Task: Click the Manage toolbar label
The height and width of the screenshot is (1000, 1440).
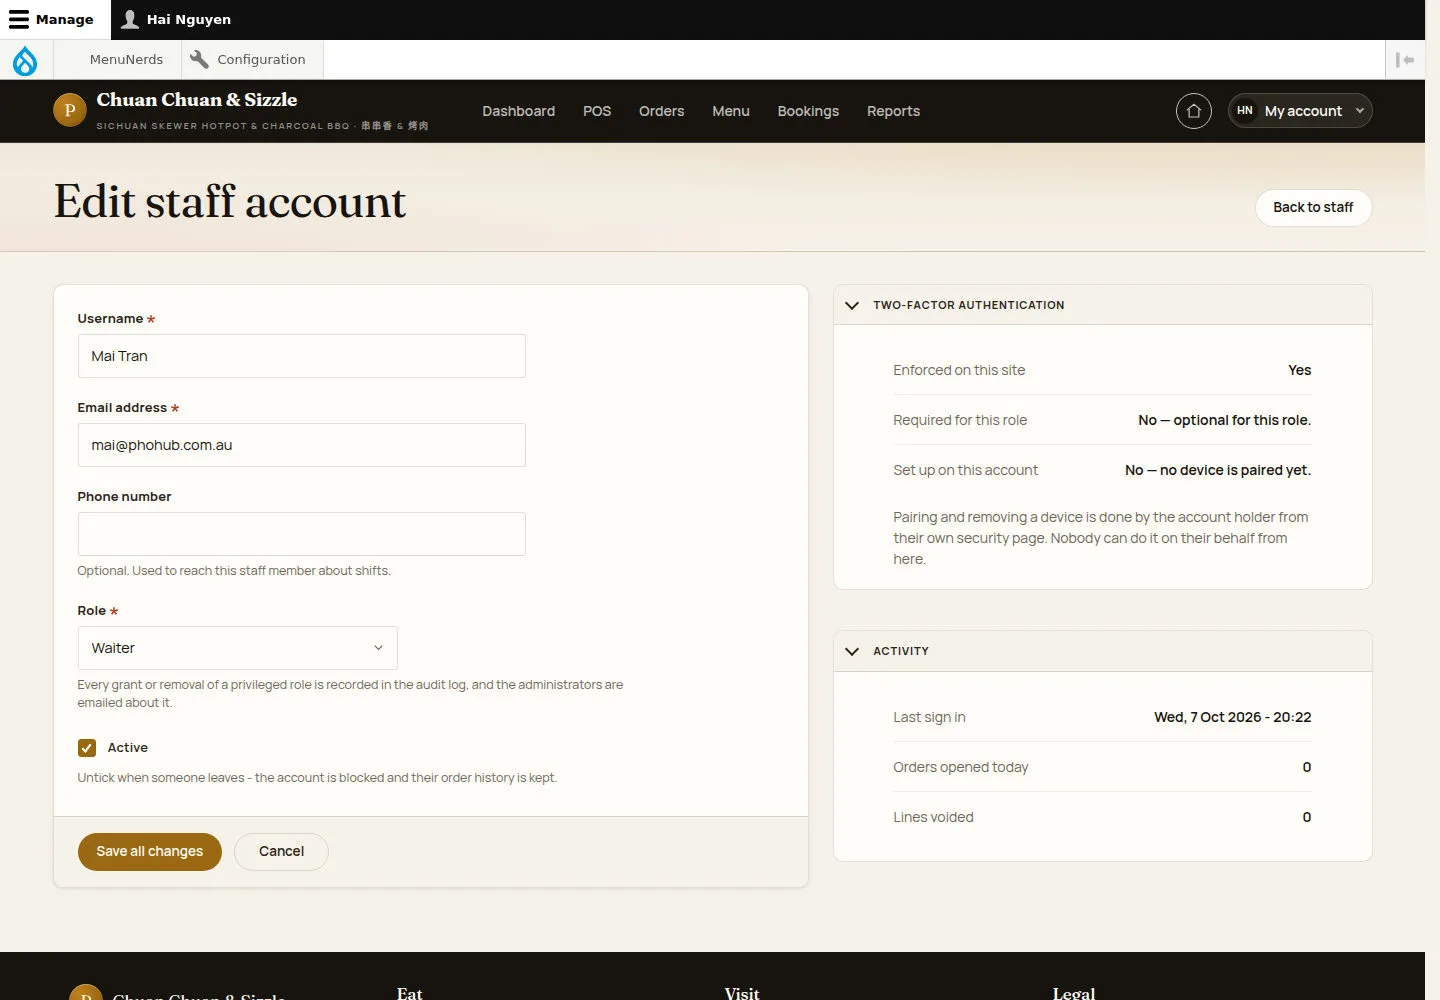Action: 65,20
